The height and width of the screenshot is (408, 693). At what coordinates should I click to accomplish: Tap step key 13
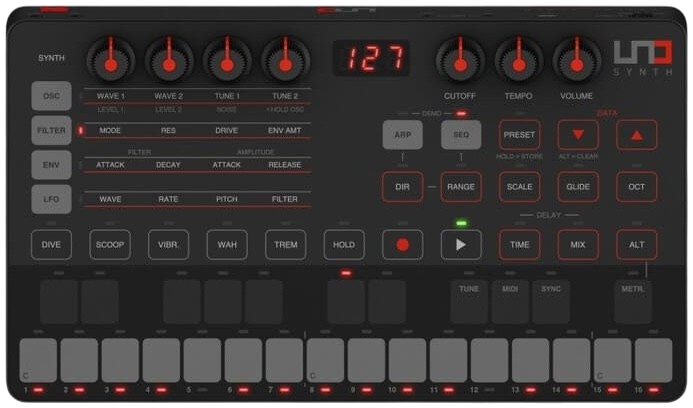click(531, 360)
